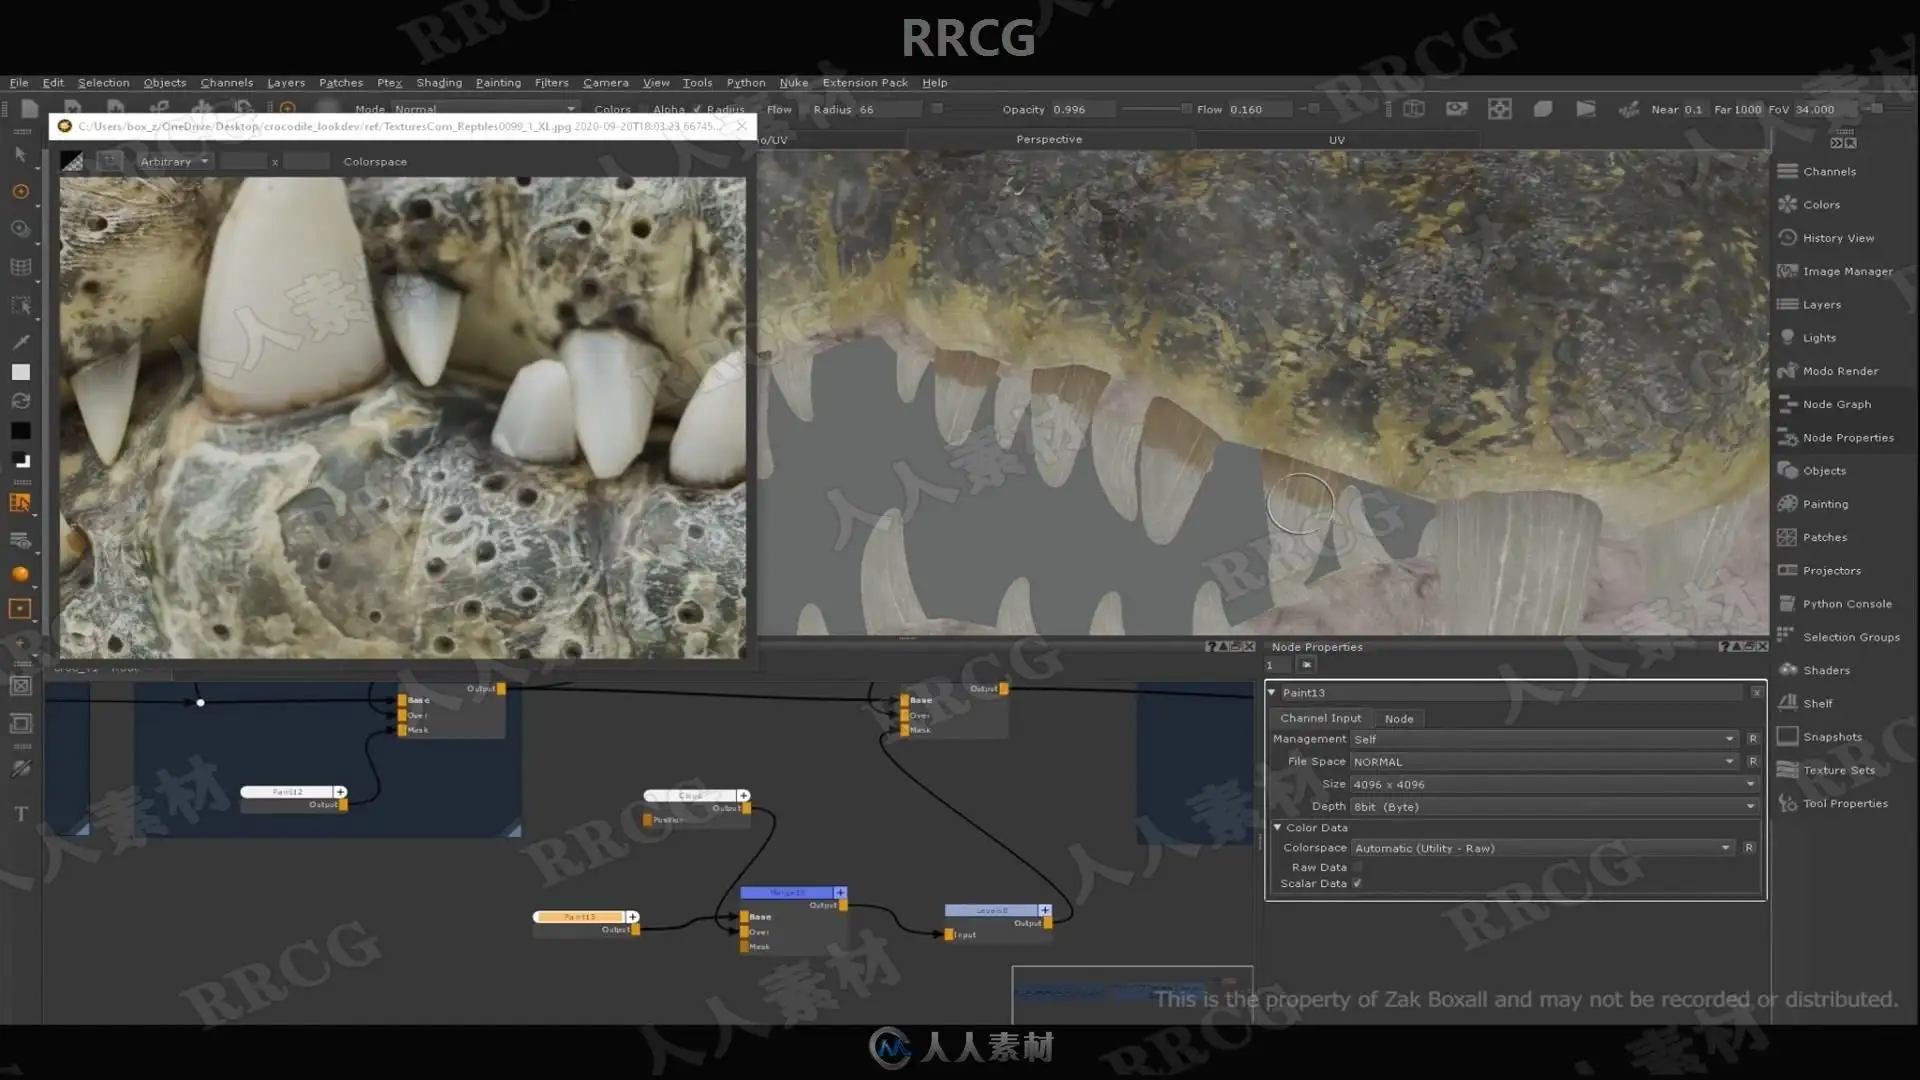Switch to the Node tab in Node Properties

tap(1399, 719)
